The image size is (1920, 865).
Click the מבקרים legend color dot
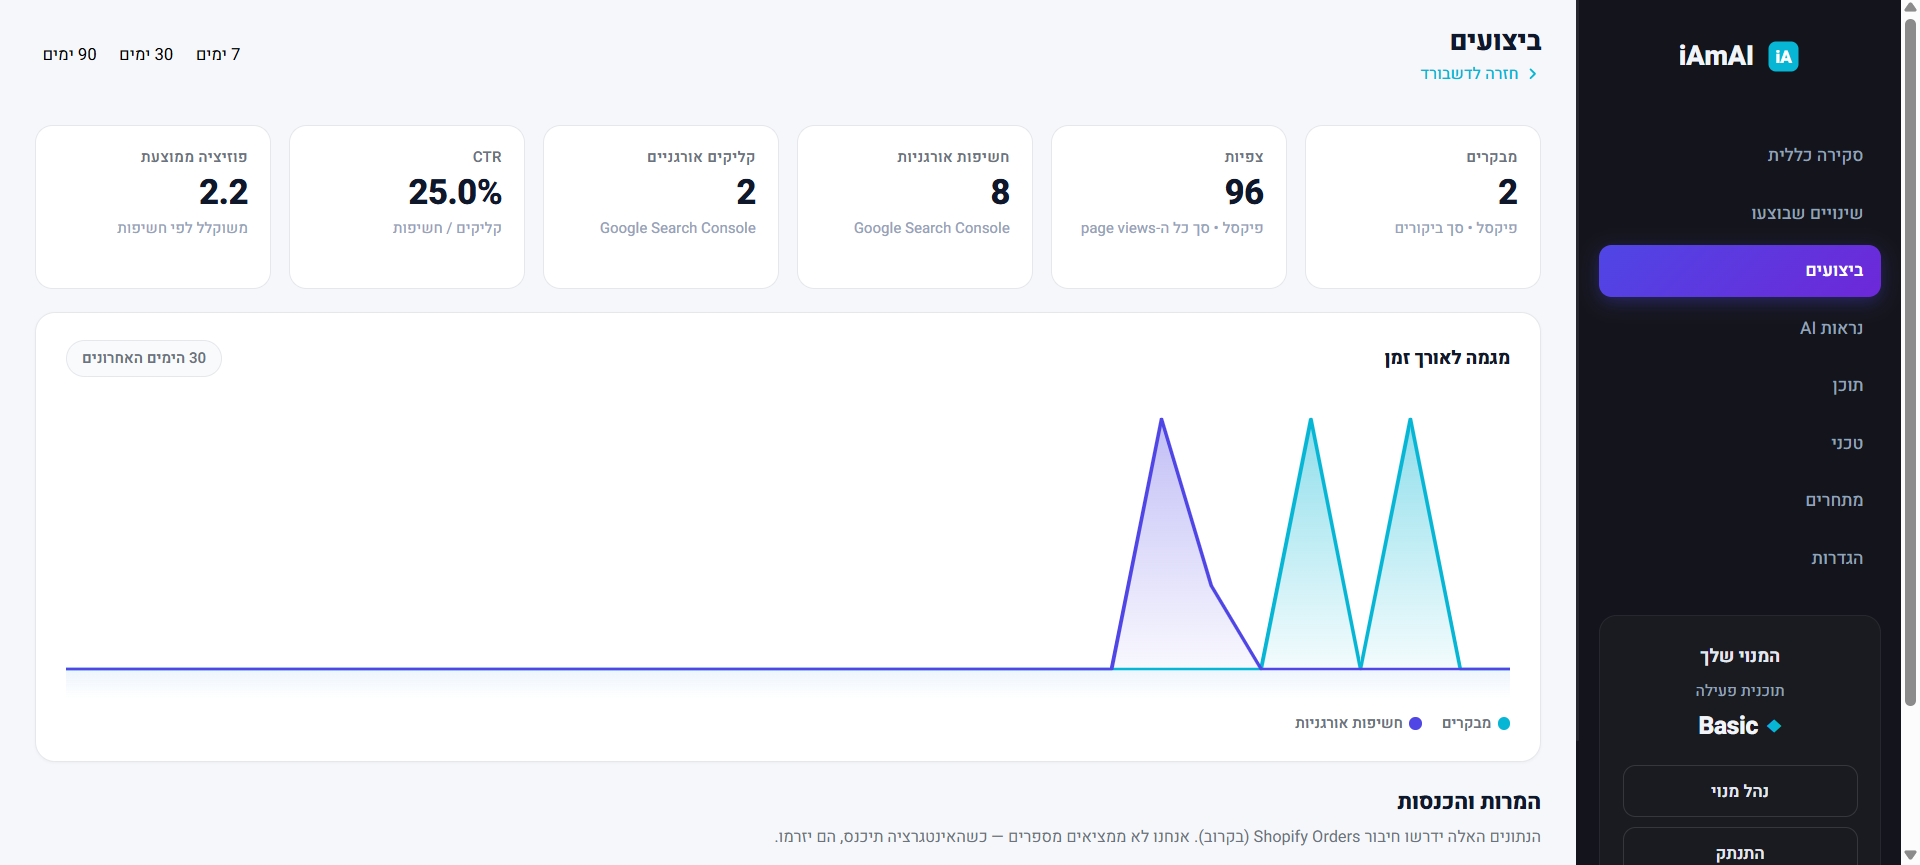pos(1503,723)
